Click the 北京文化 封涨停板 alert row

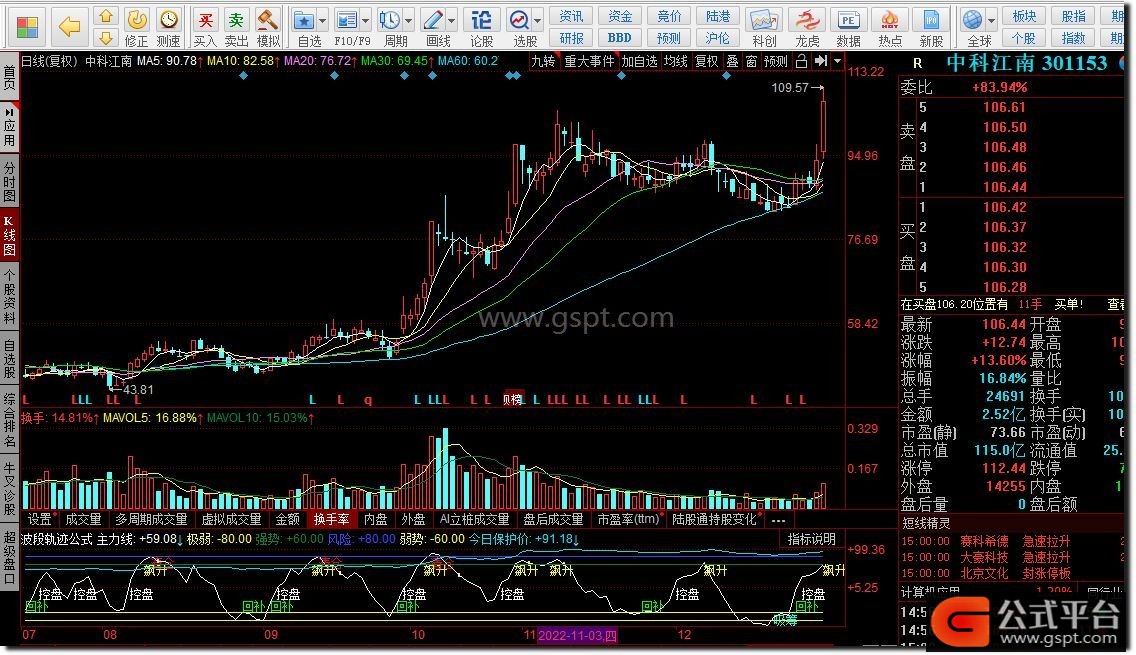1014,573
